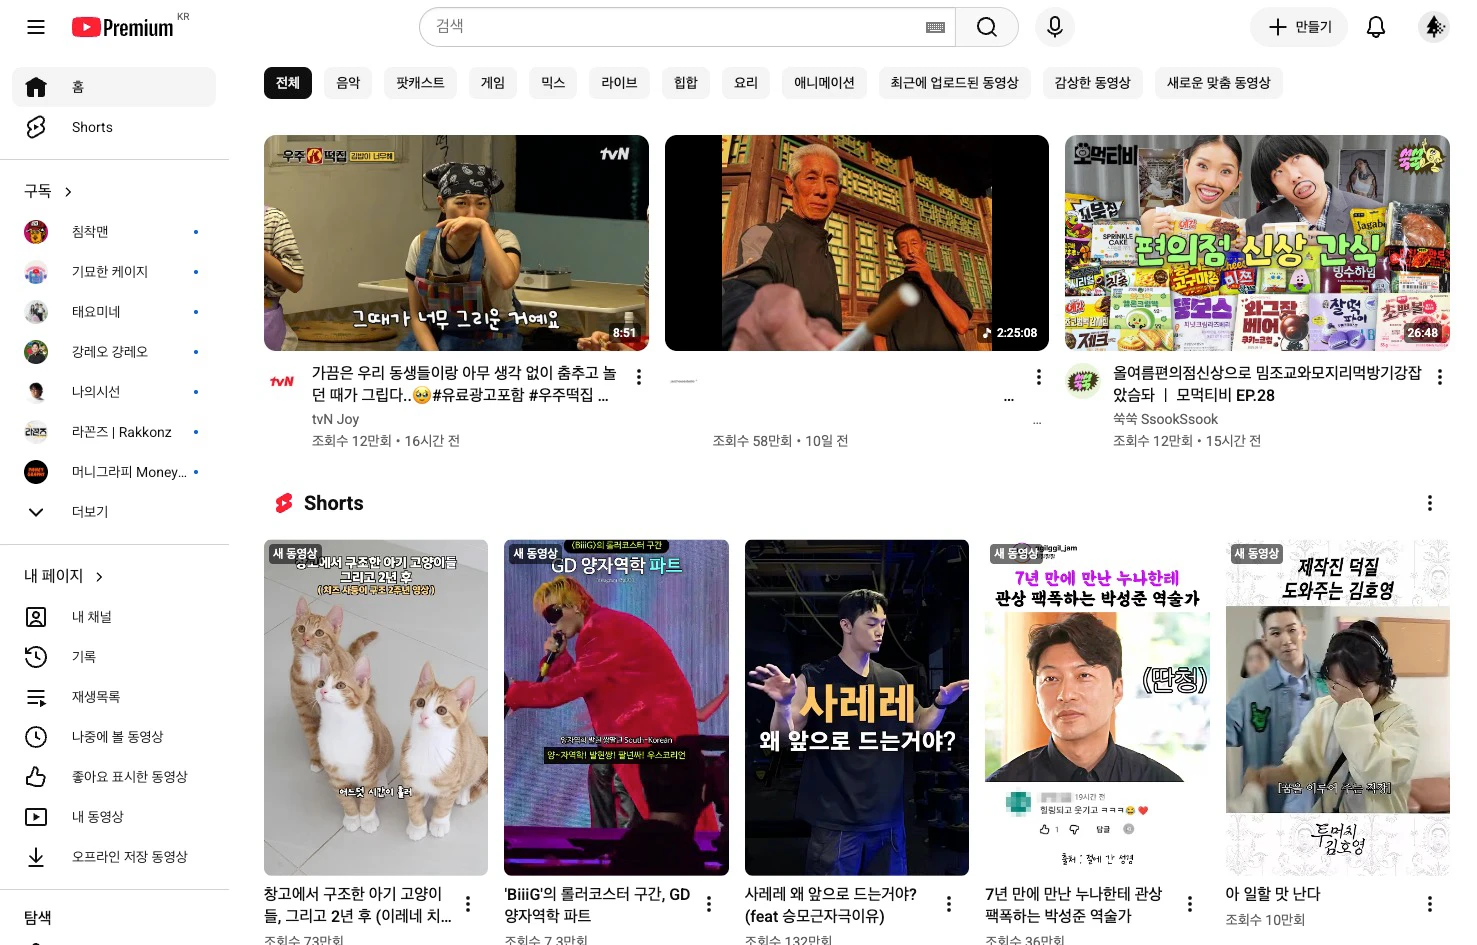This screenshot has width=1477, height=945.
Task: Expand the 내 페이지 section
Action: 64,576
